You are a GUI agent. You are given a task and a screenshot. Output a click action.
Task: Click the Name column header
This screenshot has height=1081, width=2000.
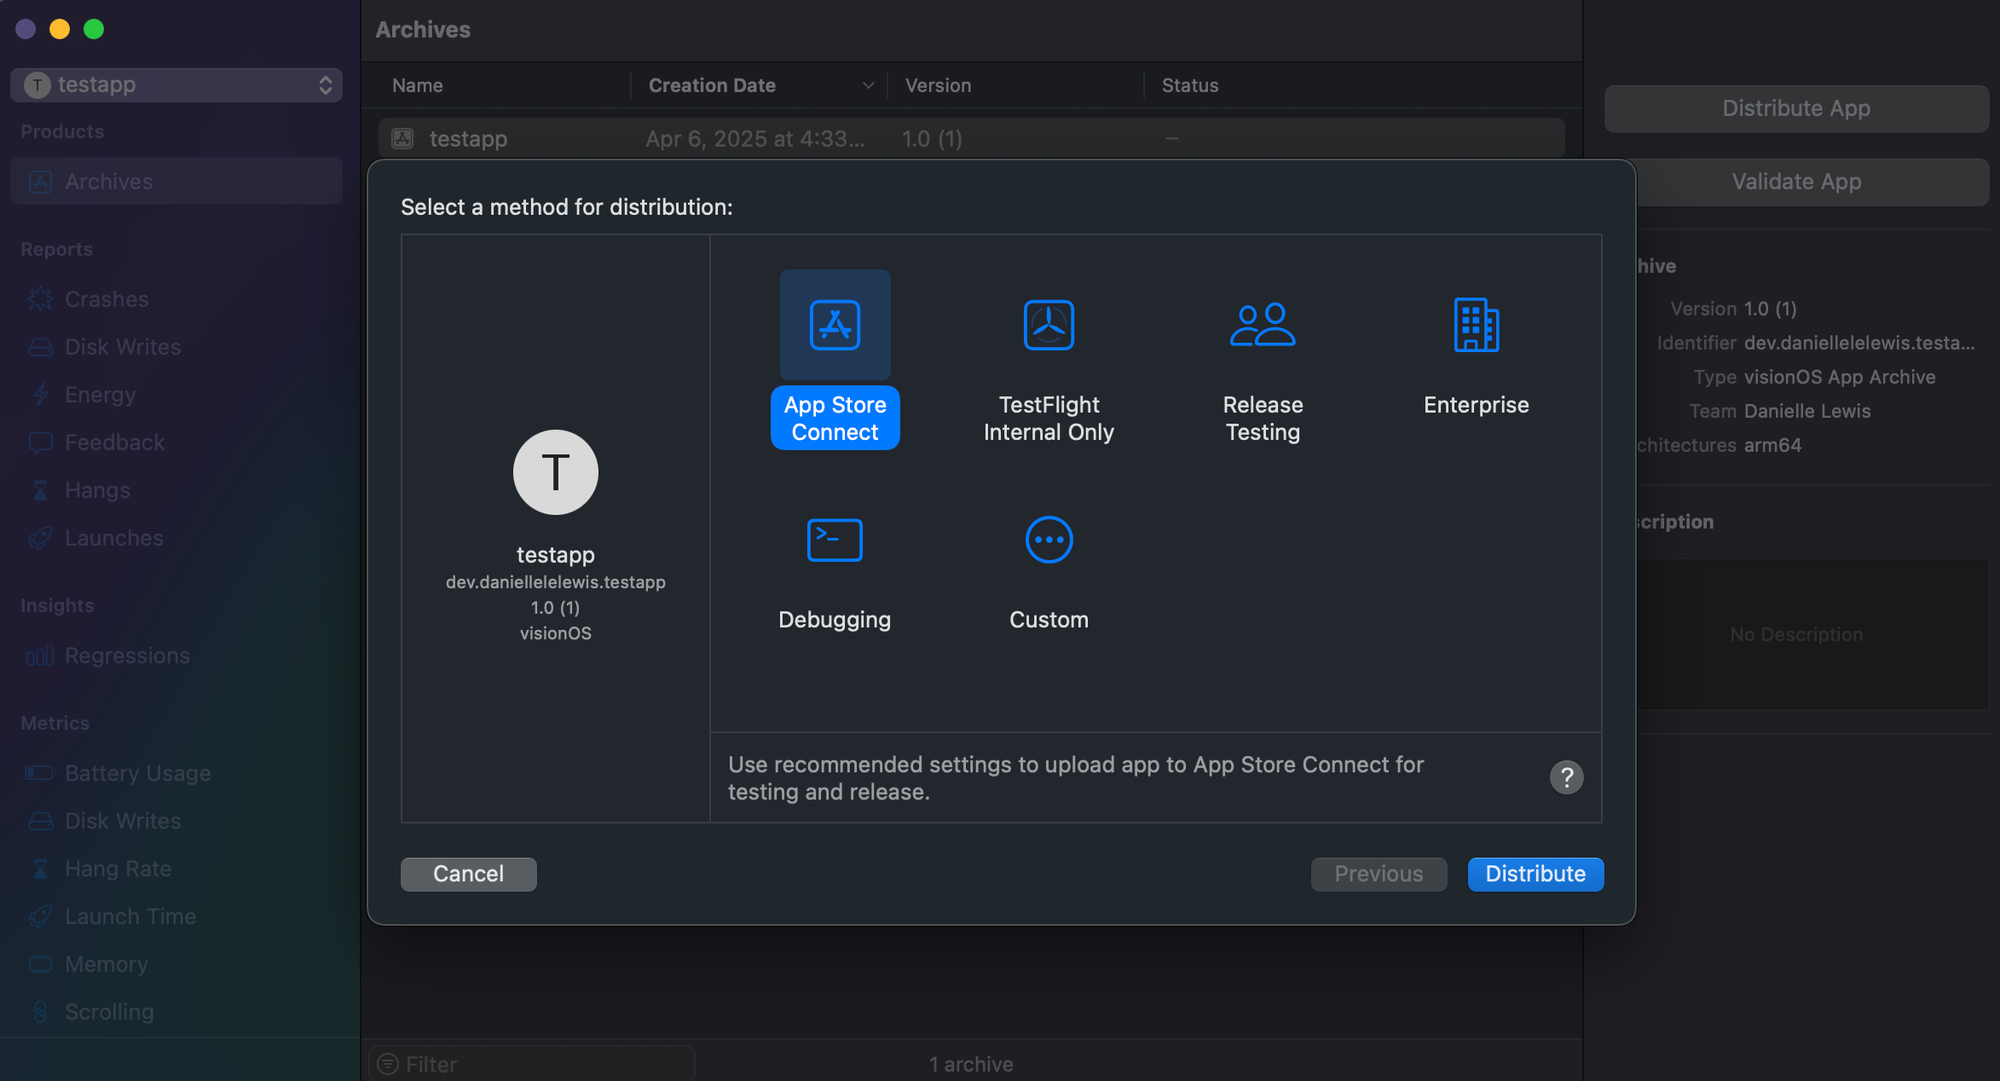[418, 86]
